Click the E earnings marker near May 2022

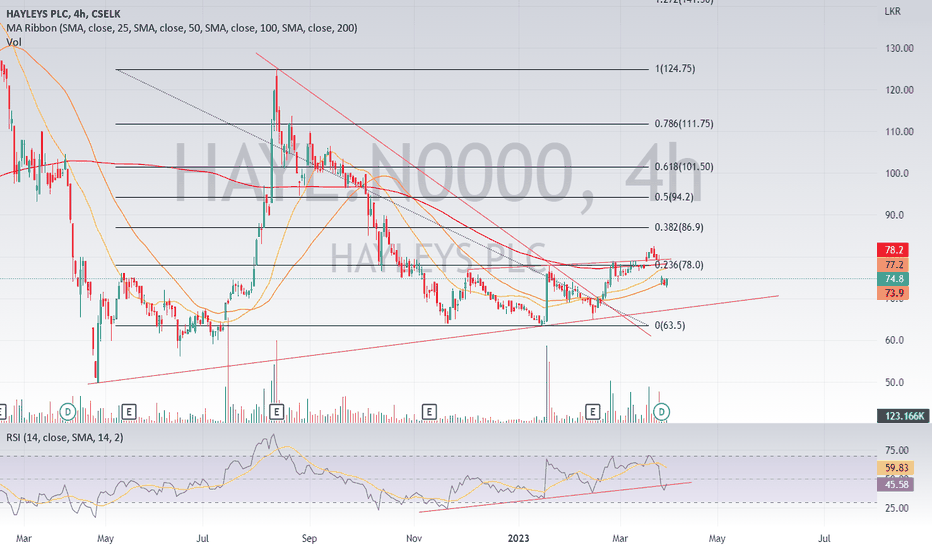point(129,411)
